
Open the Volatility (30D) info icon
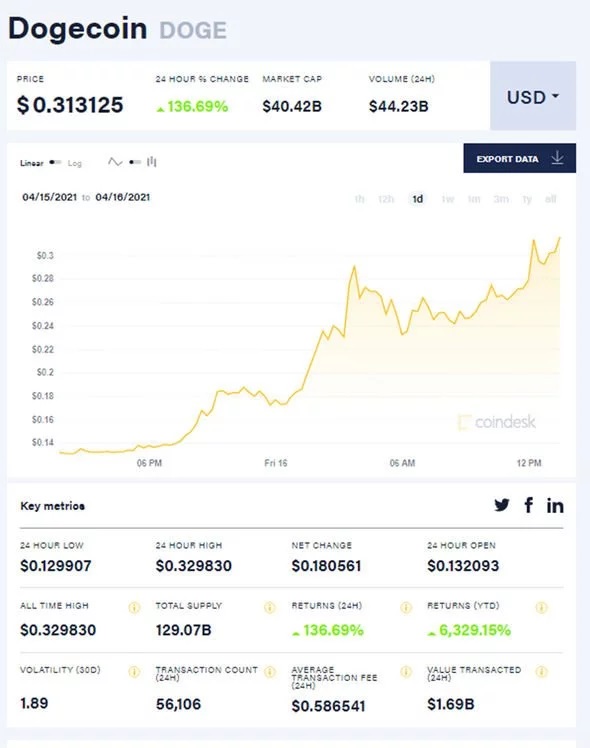(134, 672)
